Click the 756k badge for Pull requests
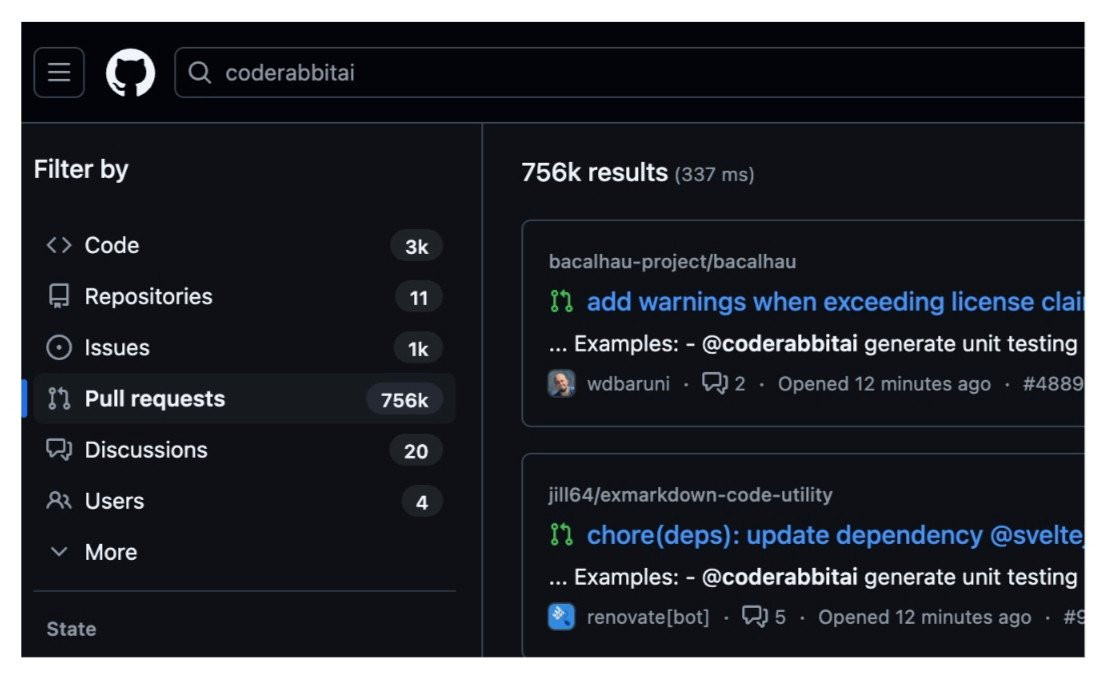Screen dimensions: 1107x681 pos(405,399)
